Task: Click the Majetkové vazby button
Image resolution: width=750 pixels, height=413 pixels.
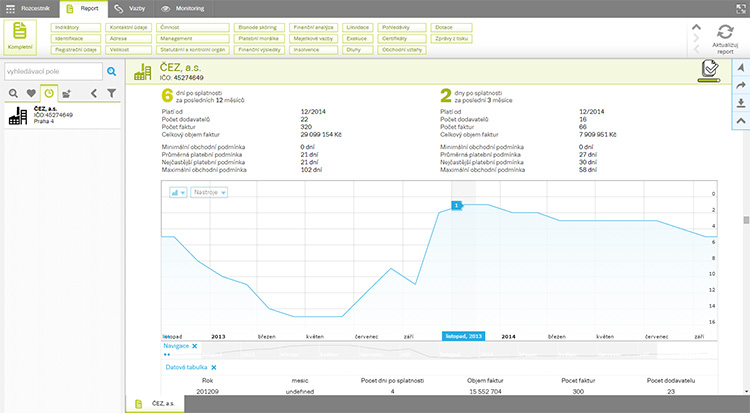Action: [x=313, y=39]
